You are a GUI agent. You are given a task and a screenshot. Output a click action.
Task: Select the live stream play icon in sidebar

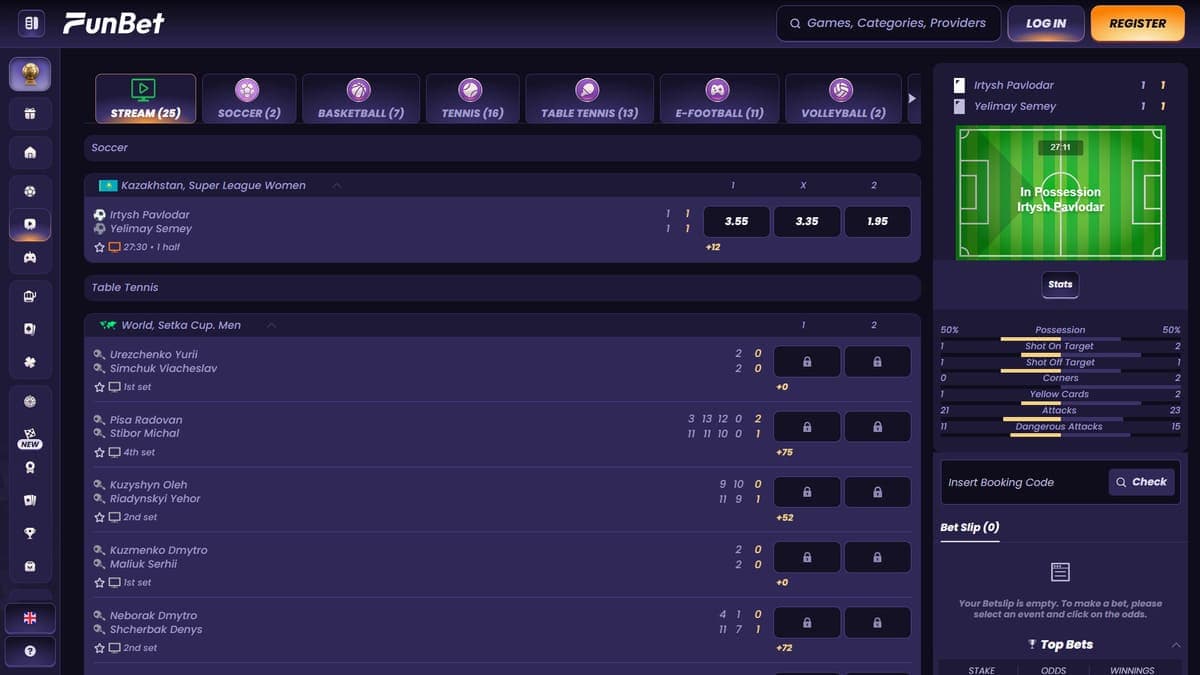(x=30, y=225)
